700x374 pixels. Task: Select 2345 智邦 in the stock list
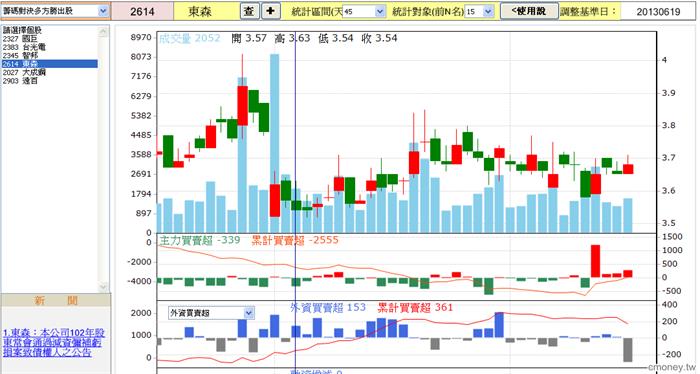[x=49, y=55]
